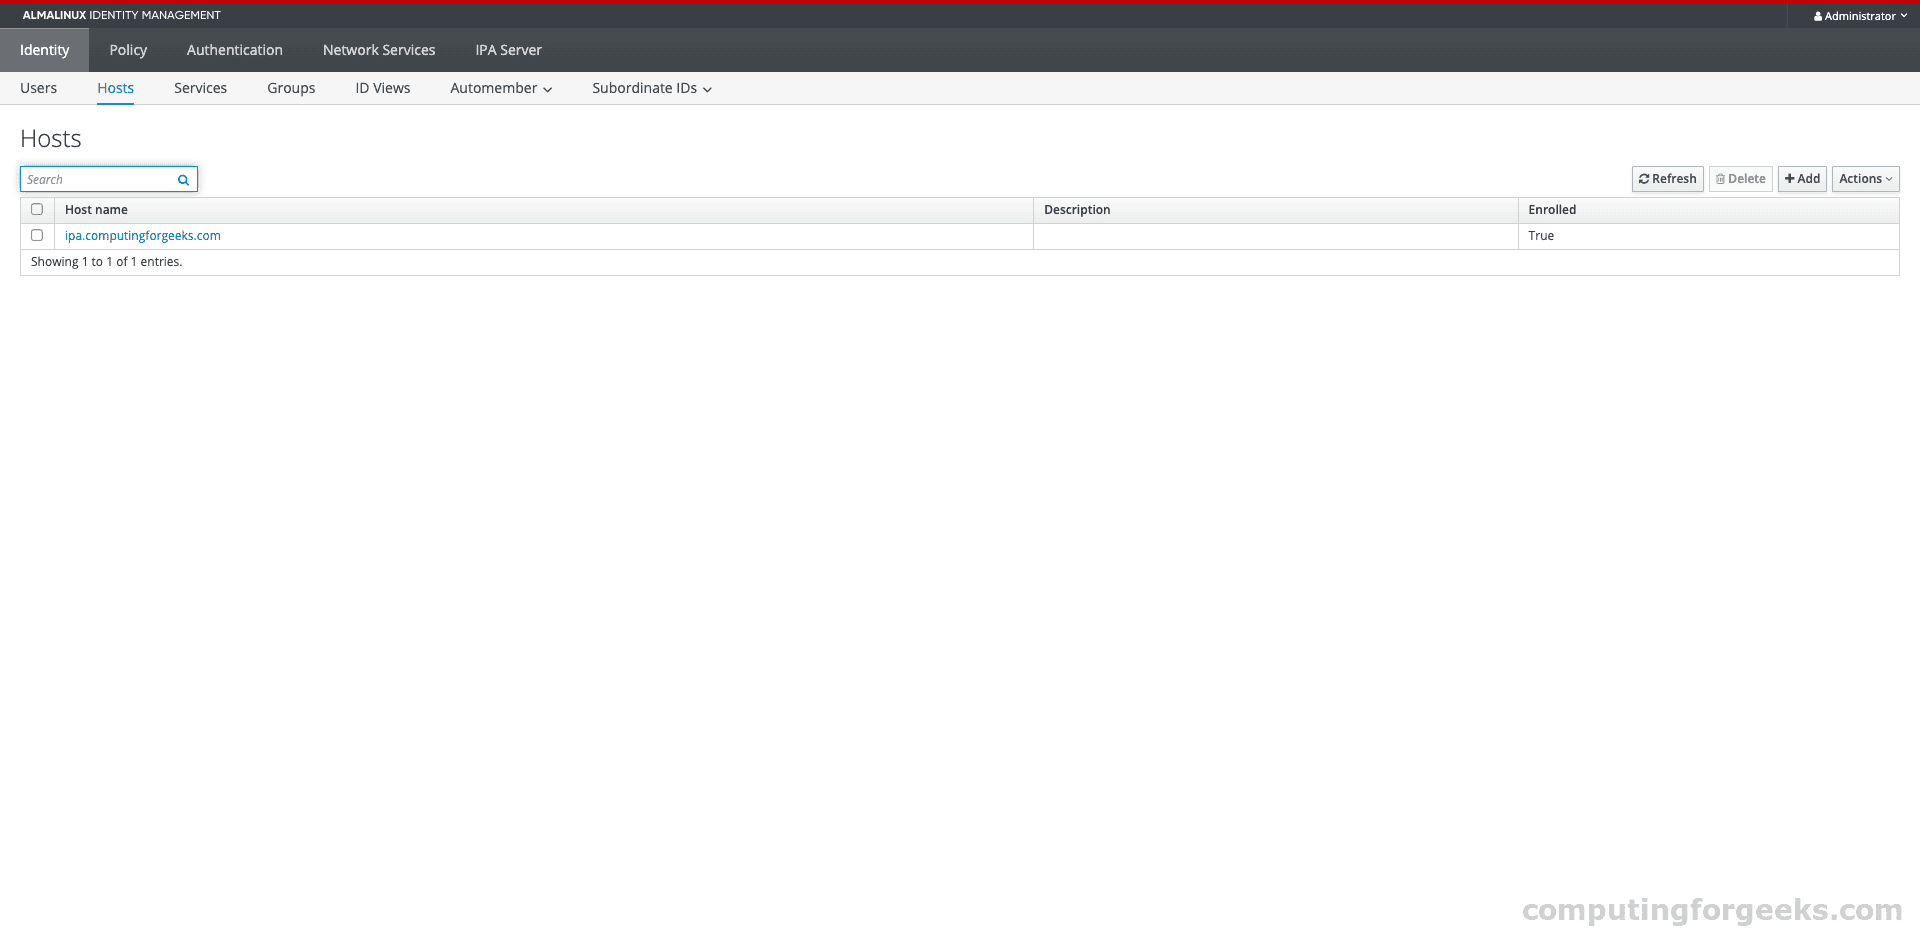
Task: Open the Network Services menu
Action: pyautogui.click(x=378, y=49)
